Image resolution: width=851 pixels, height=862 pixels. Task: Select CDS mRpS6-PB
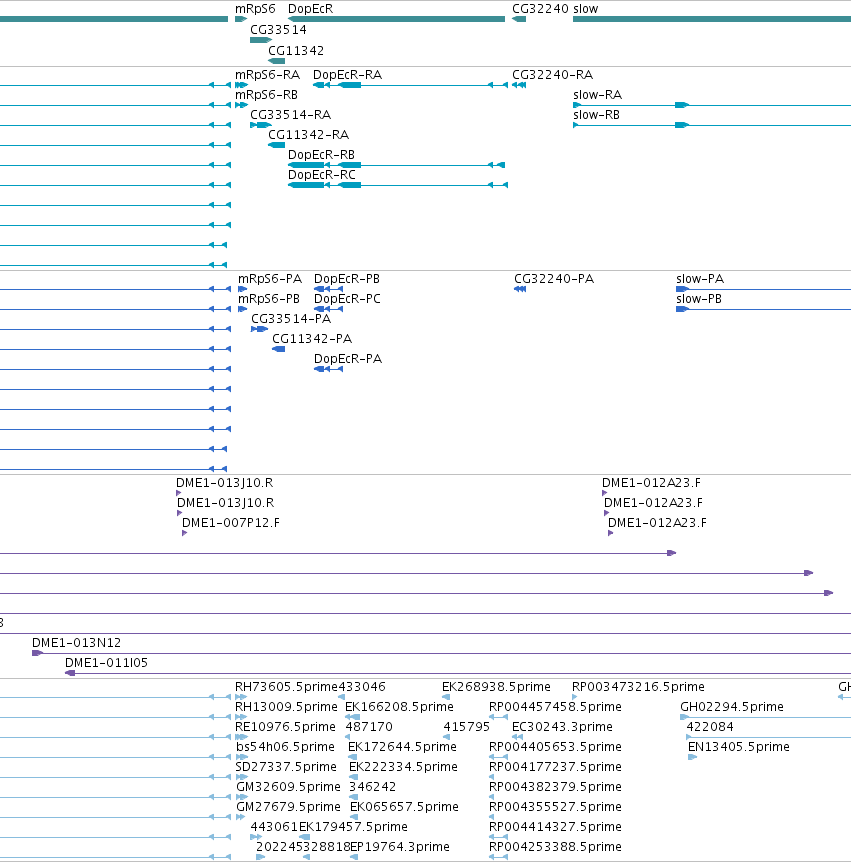click(x=268, y=299)
